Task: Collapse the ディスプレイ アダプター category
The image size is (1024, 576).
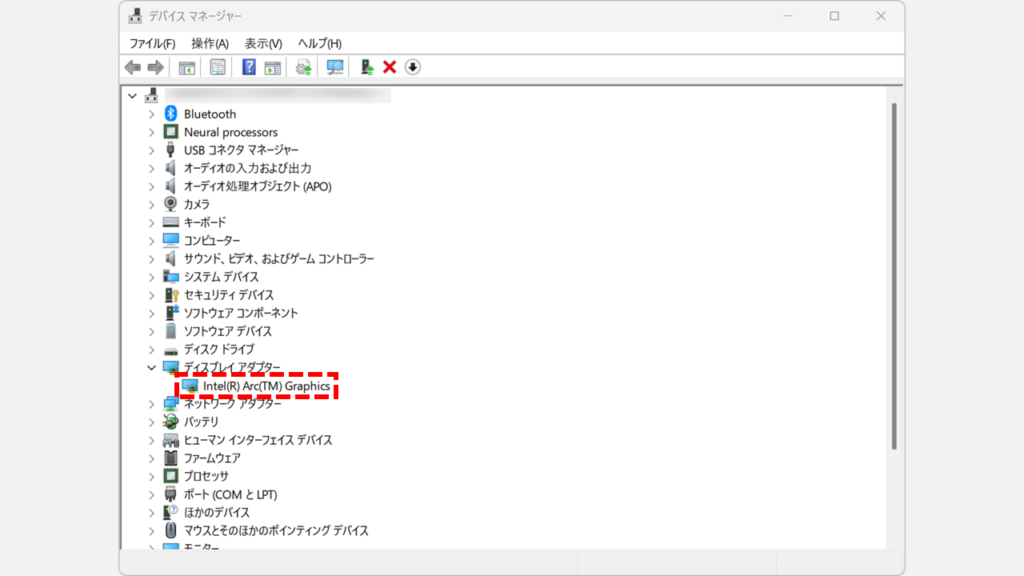Action: [151, 368]
